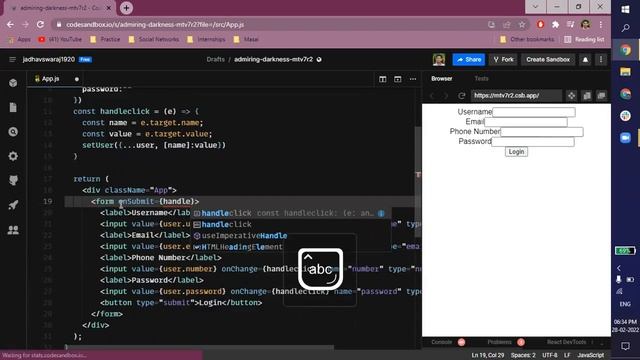Go back in Chrome
640x360 pixels.
pos(10,24)
